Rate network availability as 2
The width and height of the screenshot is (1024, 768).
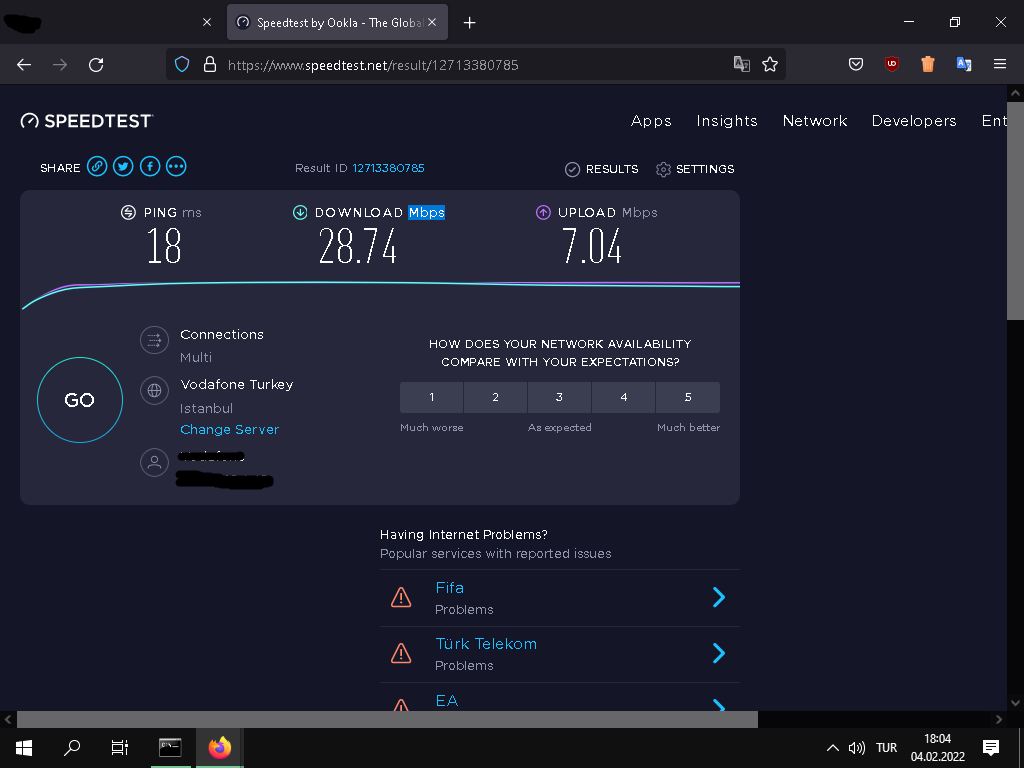click(x=496, y=397)
